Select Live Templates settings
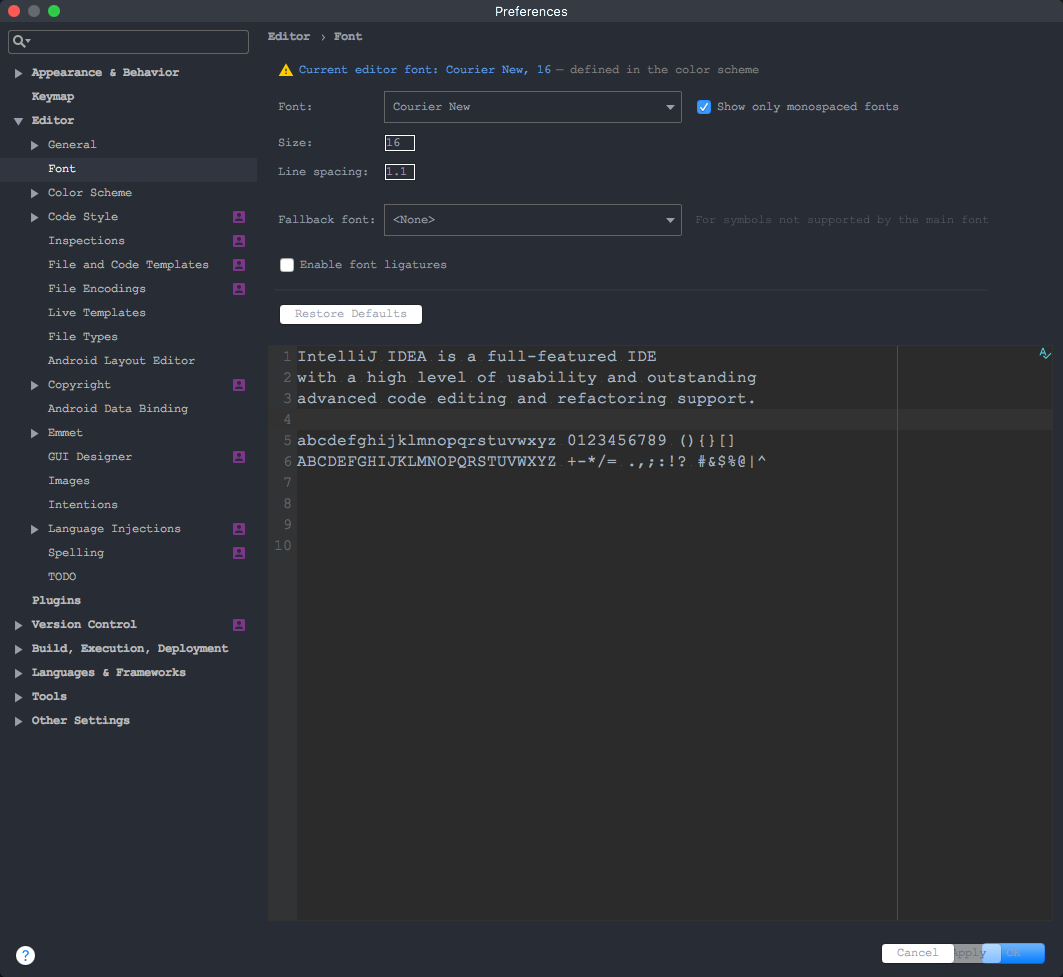The image size is (1063, 977). tap(97, 313)
